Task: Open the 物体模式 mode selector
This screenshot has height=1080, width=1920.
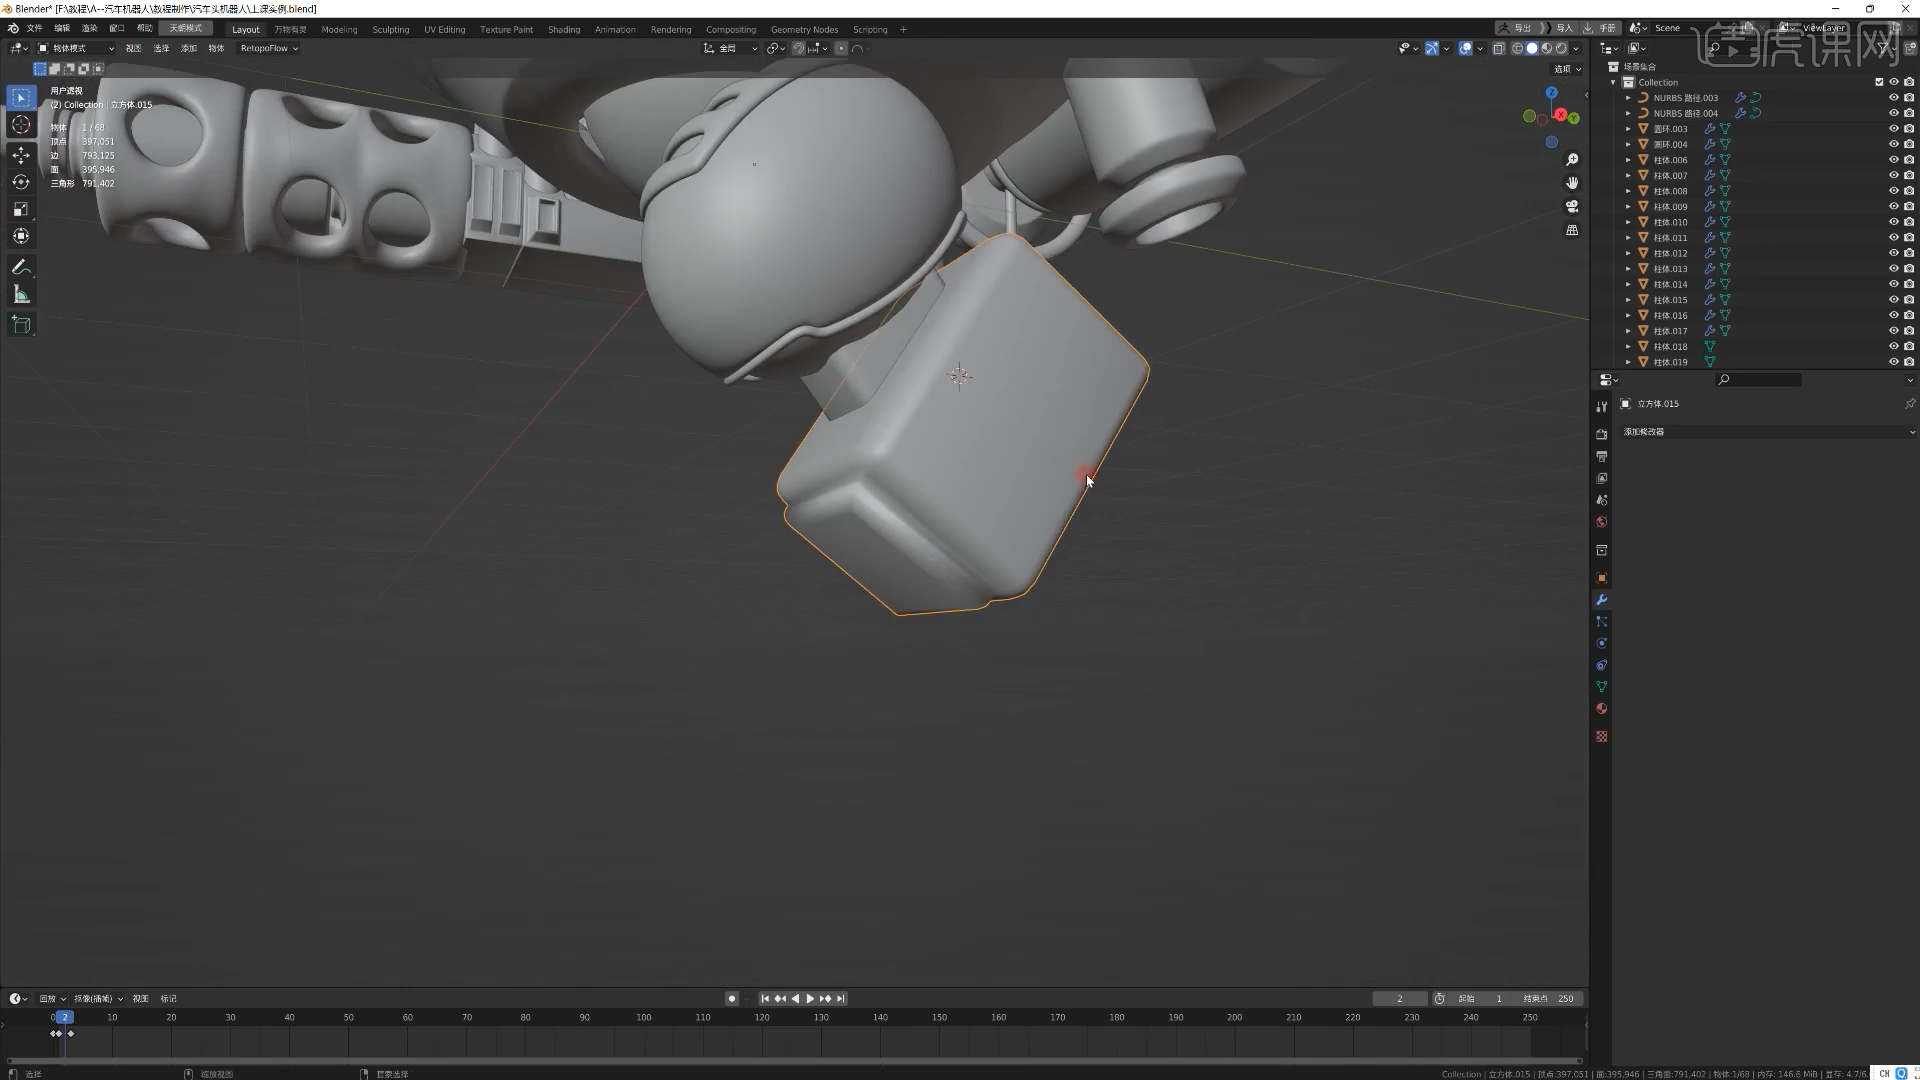Action: [75, 48]
